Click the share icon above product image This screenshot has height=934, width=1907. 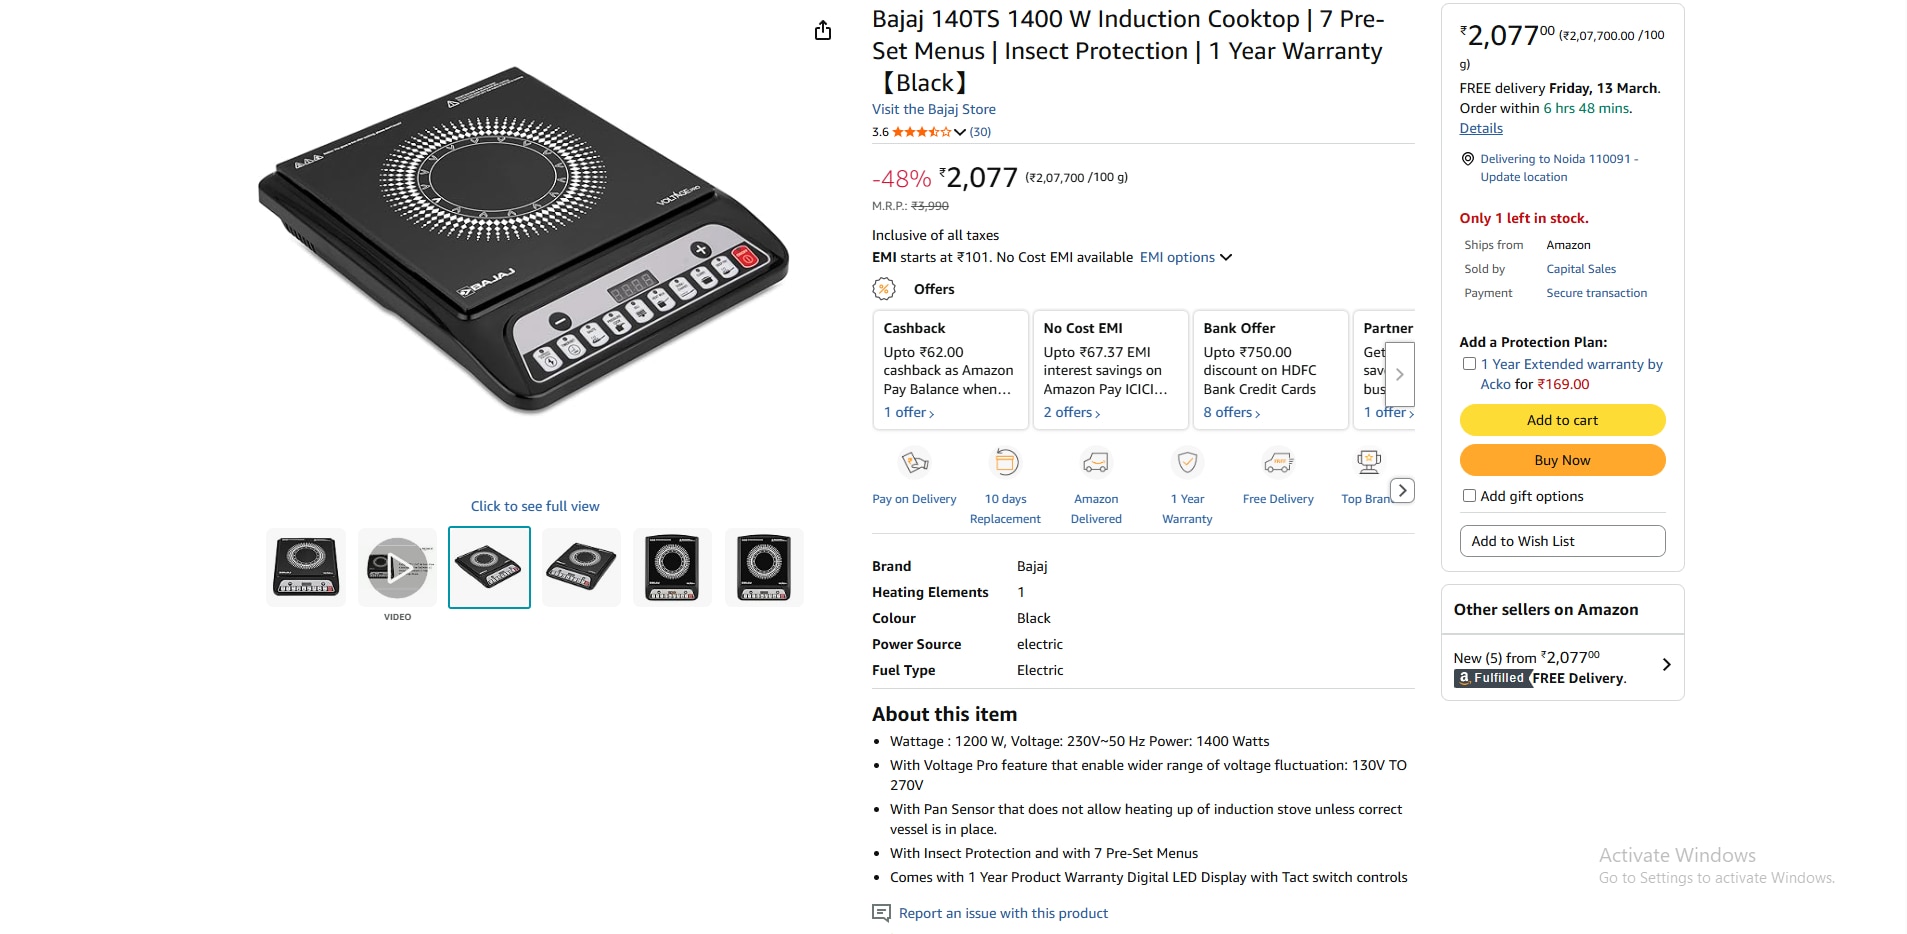coord(823,31)
